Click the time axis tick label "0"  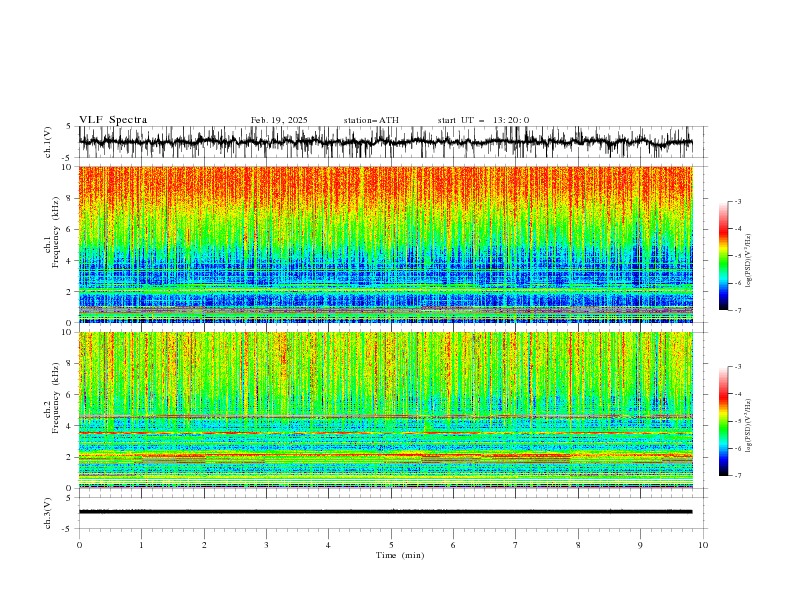(x=79, y=545)
